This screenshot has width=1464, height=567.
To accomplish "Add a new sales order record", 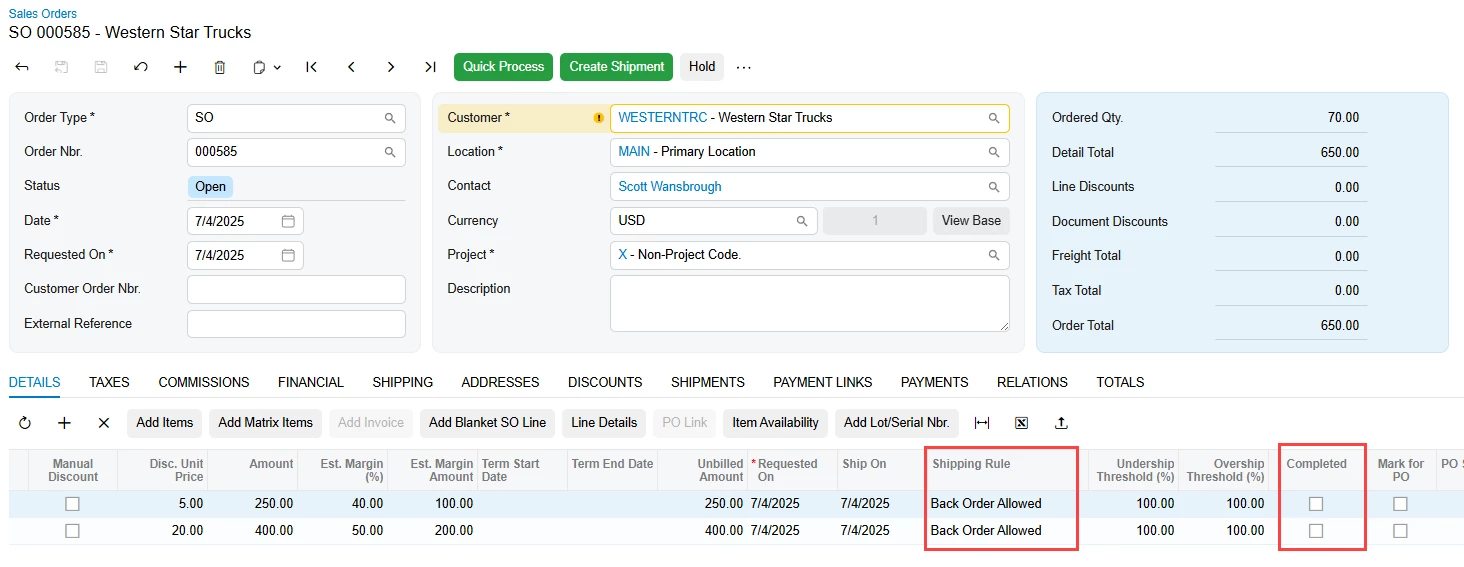I will tap(180, 67).
